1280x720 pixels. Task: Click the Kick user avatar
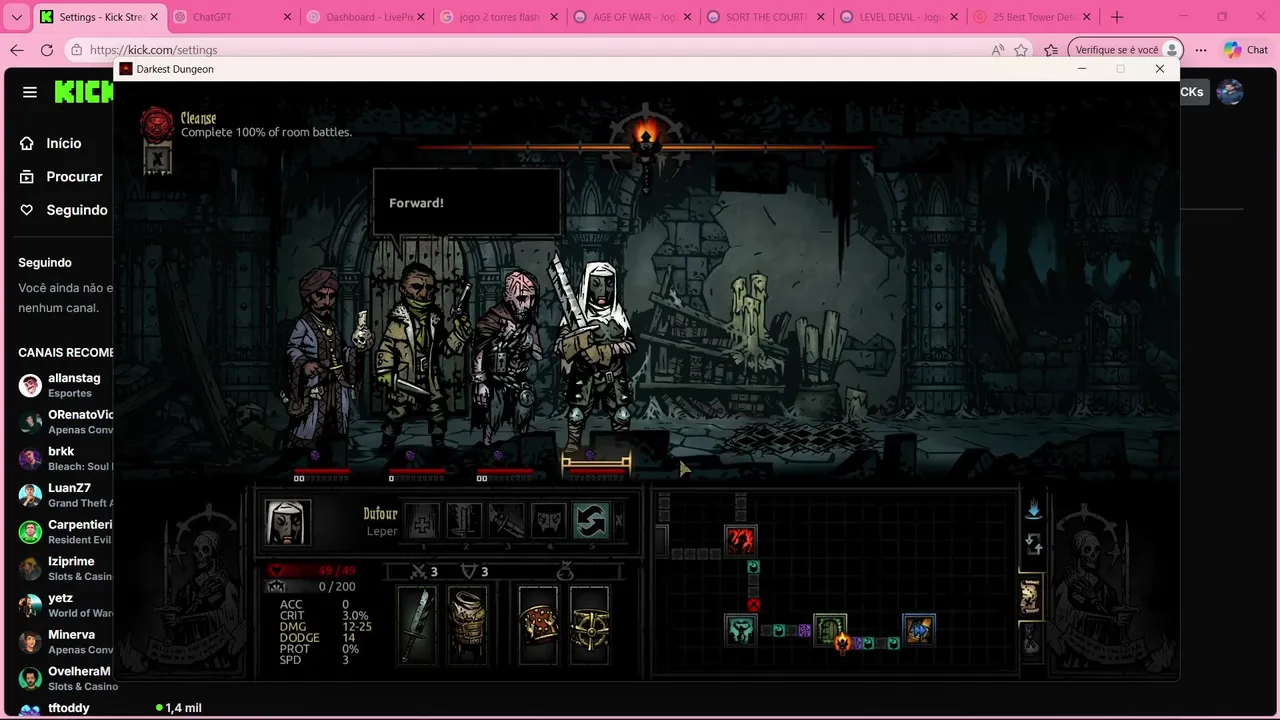pos(1230,92)
